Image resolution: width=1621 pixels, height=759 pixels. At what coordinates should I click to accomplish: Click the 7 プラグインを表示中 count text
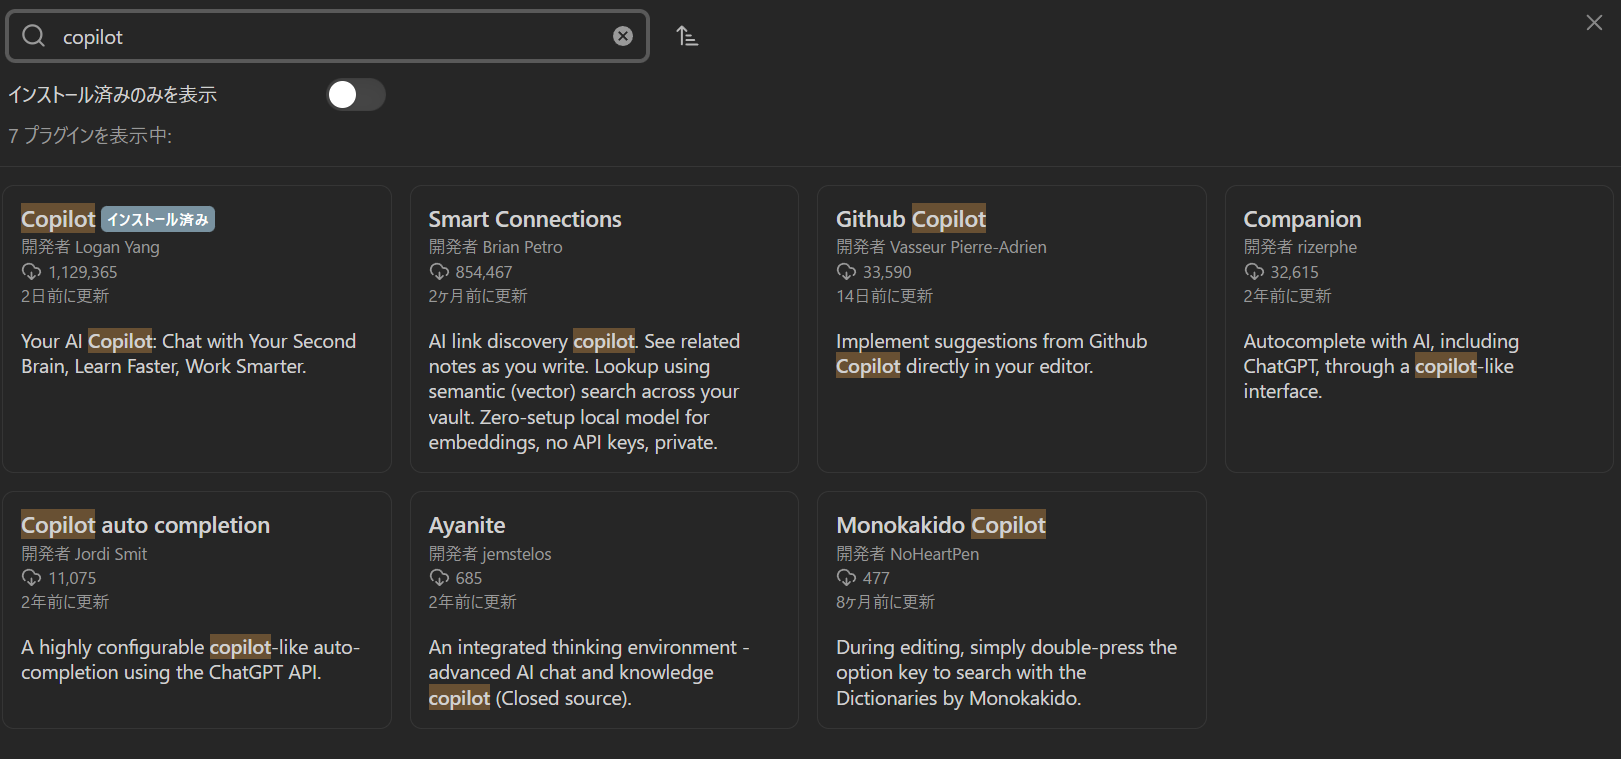click(x=90, y=135)
